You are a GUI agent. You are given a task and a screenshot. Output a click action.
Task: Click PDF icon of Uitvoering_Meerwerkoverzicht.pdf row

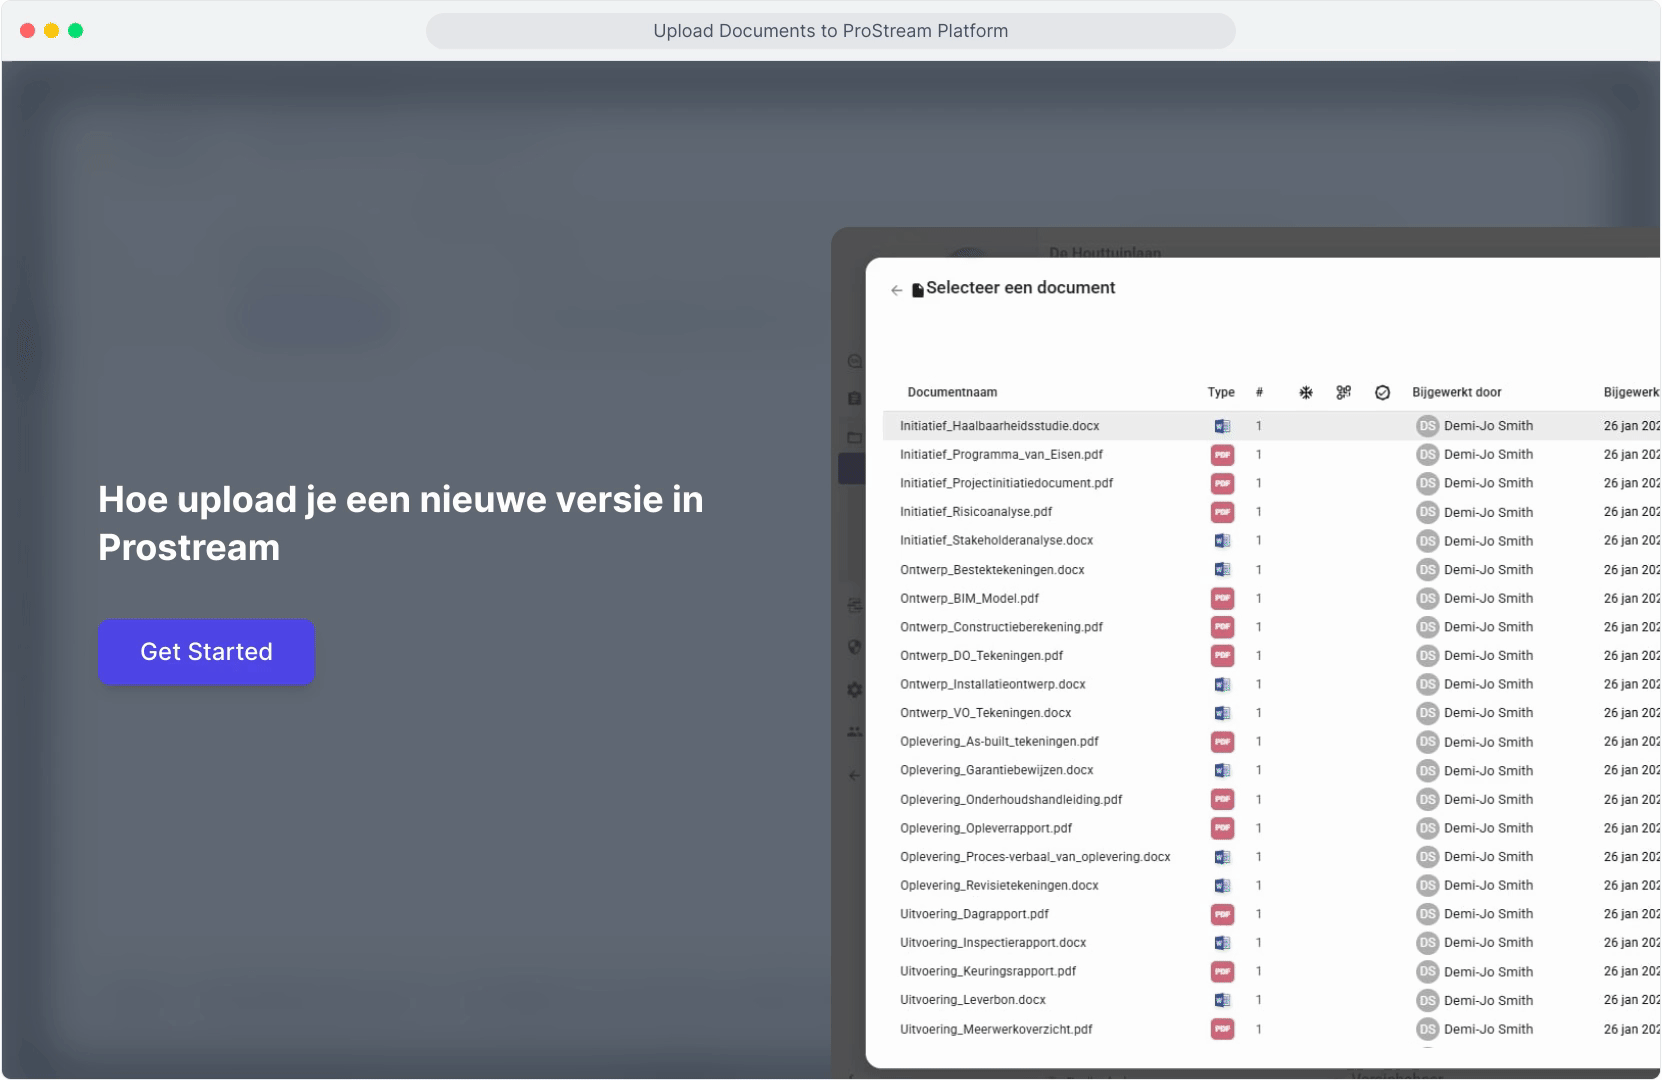(1222, 1029)
